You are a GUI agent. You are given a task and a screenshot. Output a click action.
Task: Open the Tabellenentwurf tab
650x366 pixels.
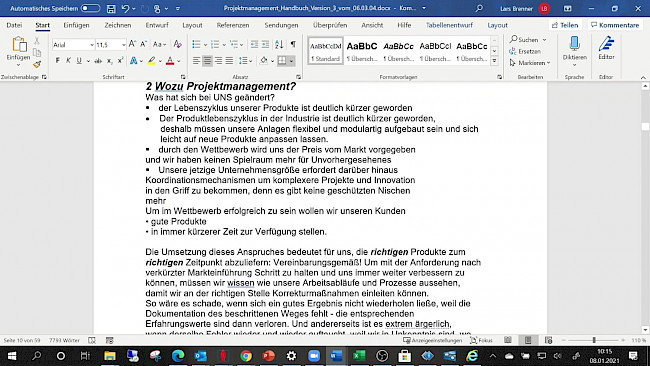(449, 25)
